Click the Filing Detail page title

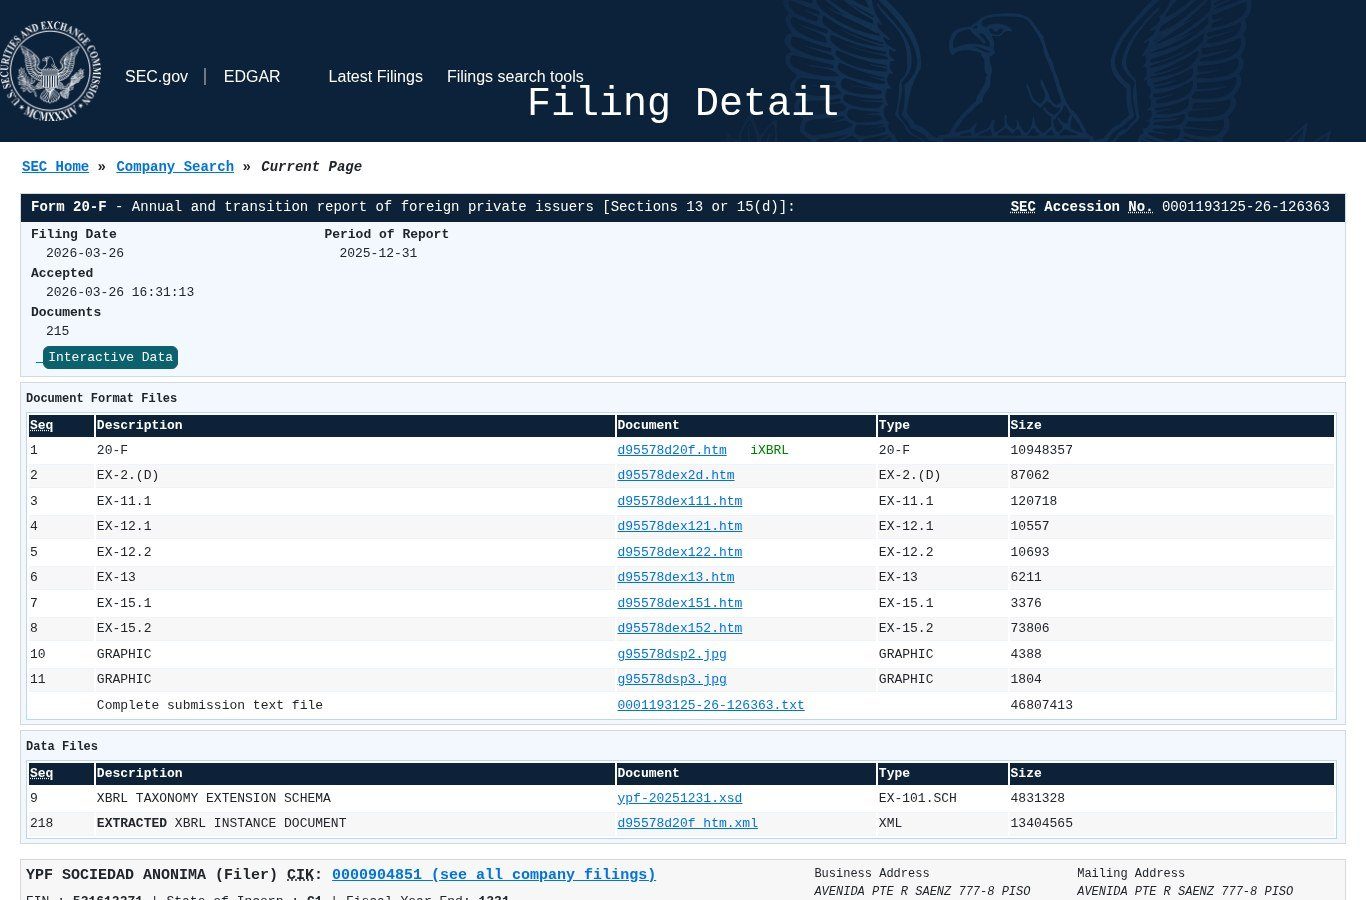[683, 103]
